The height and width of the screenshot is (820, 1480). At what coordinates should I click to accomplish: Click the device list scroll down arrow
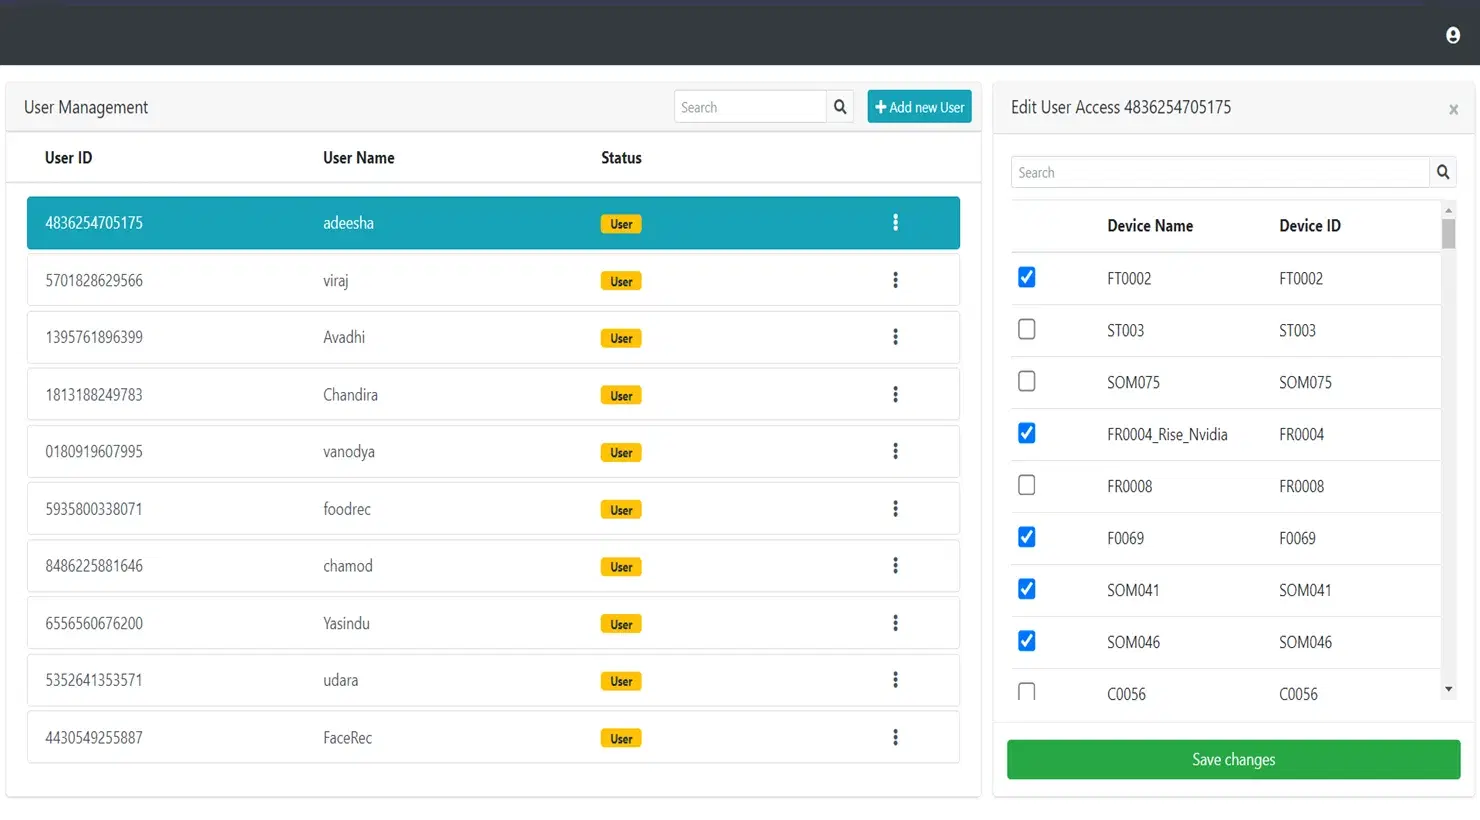(1448, 689)
